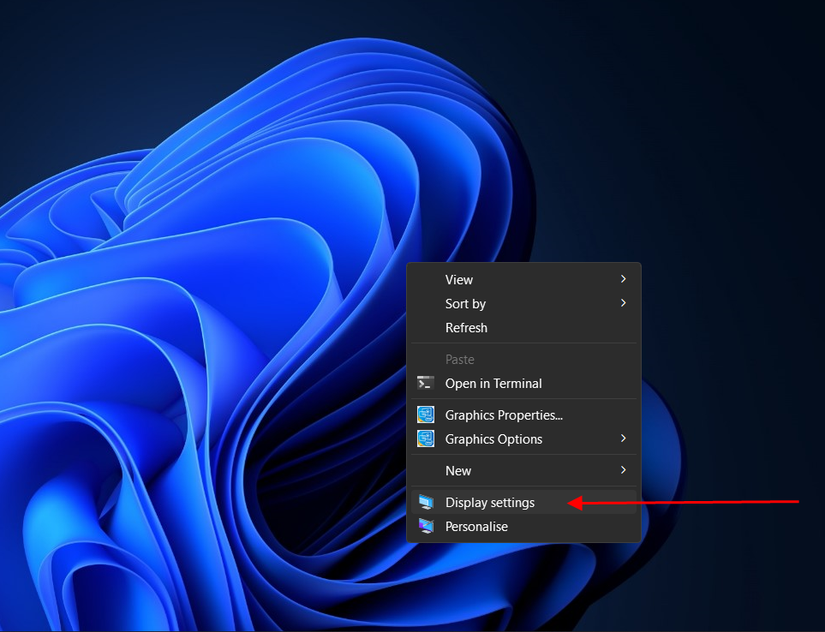
Task: Open the View submenu
Action: click(524, 279)
